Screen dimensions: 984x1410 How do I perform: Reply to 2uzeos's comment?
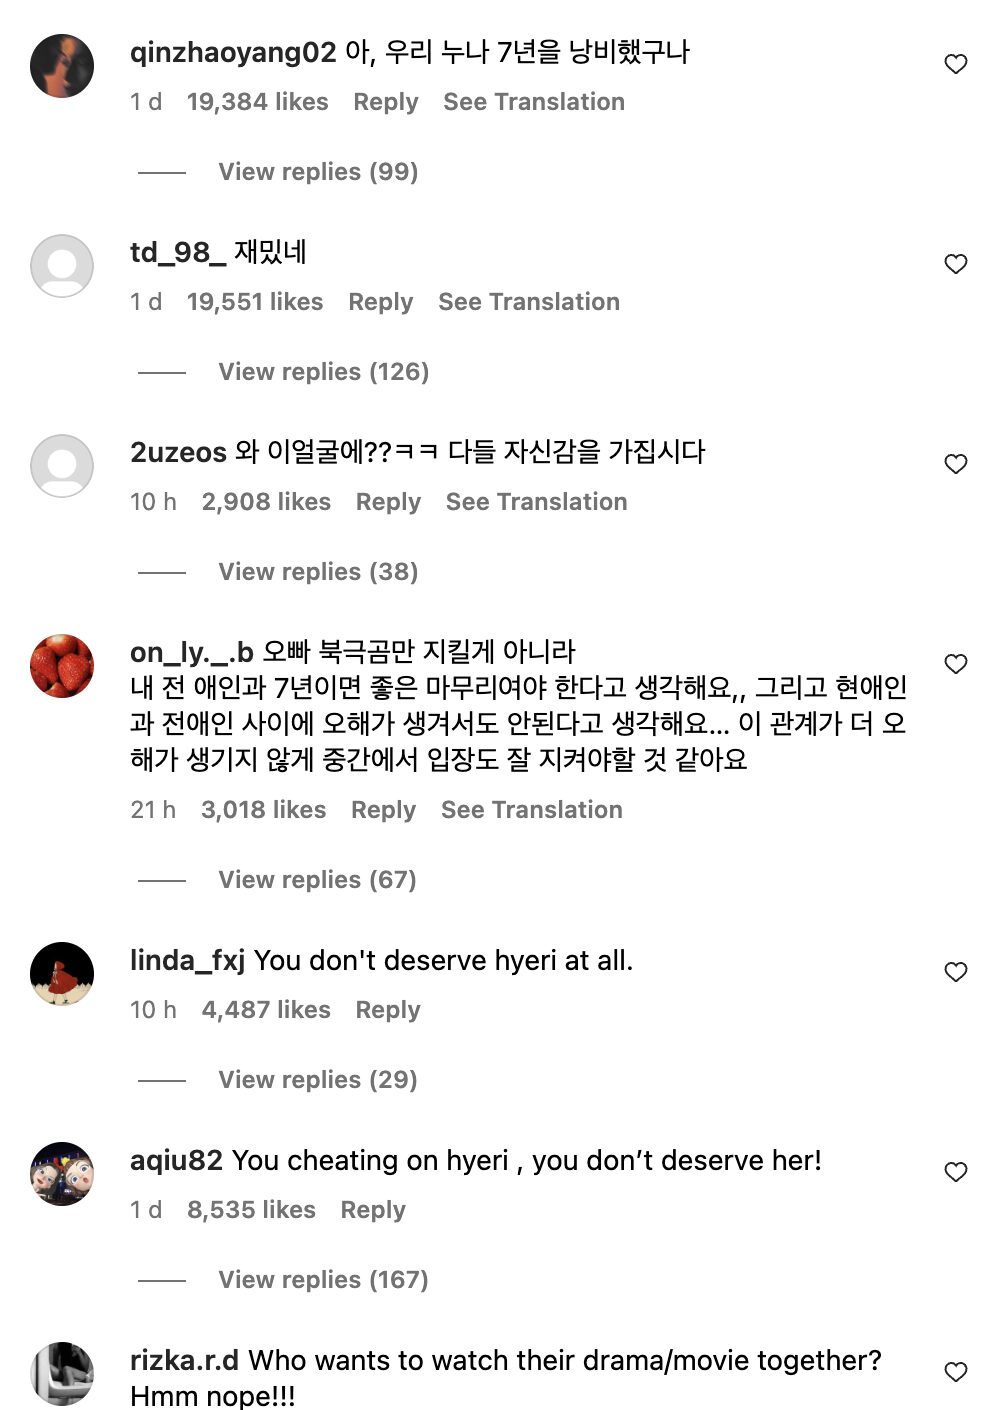point(388,502)
